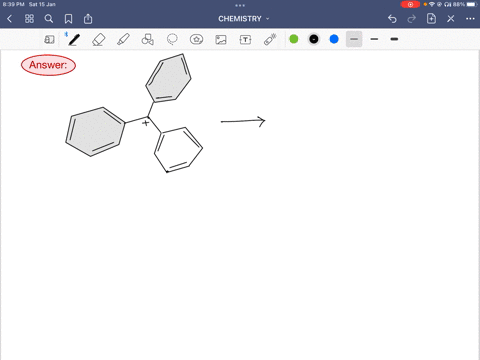Choose the green pen color
The height and width of the screenshot is (360, 480).
point(294,39)
